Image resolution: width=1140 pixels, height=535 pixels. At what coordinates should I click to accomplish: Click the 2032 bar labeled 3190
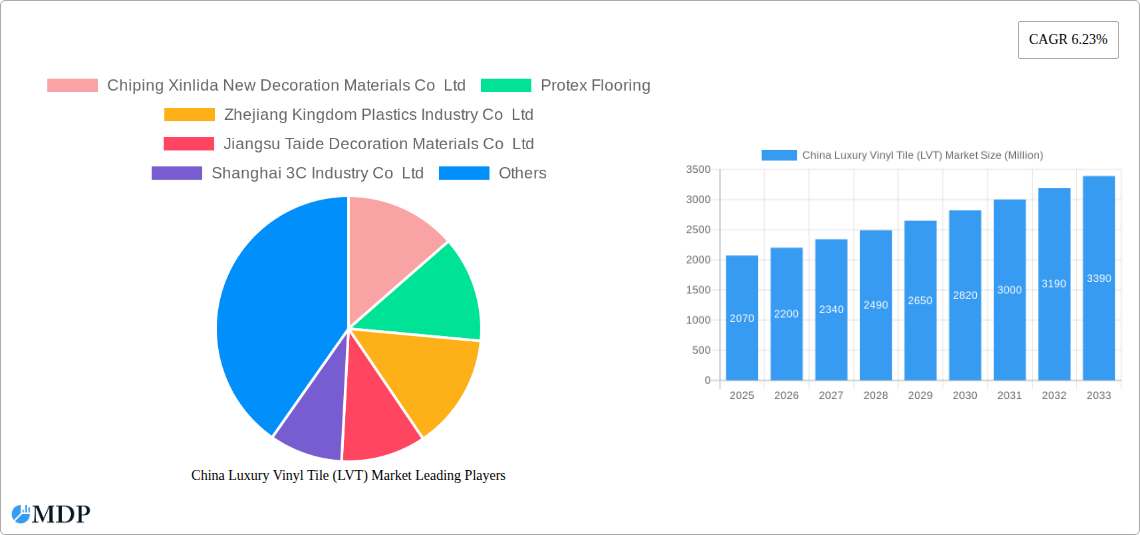[1054, 284]
